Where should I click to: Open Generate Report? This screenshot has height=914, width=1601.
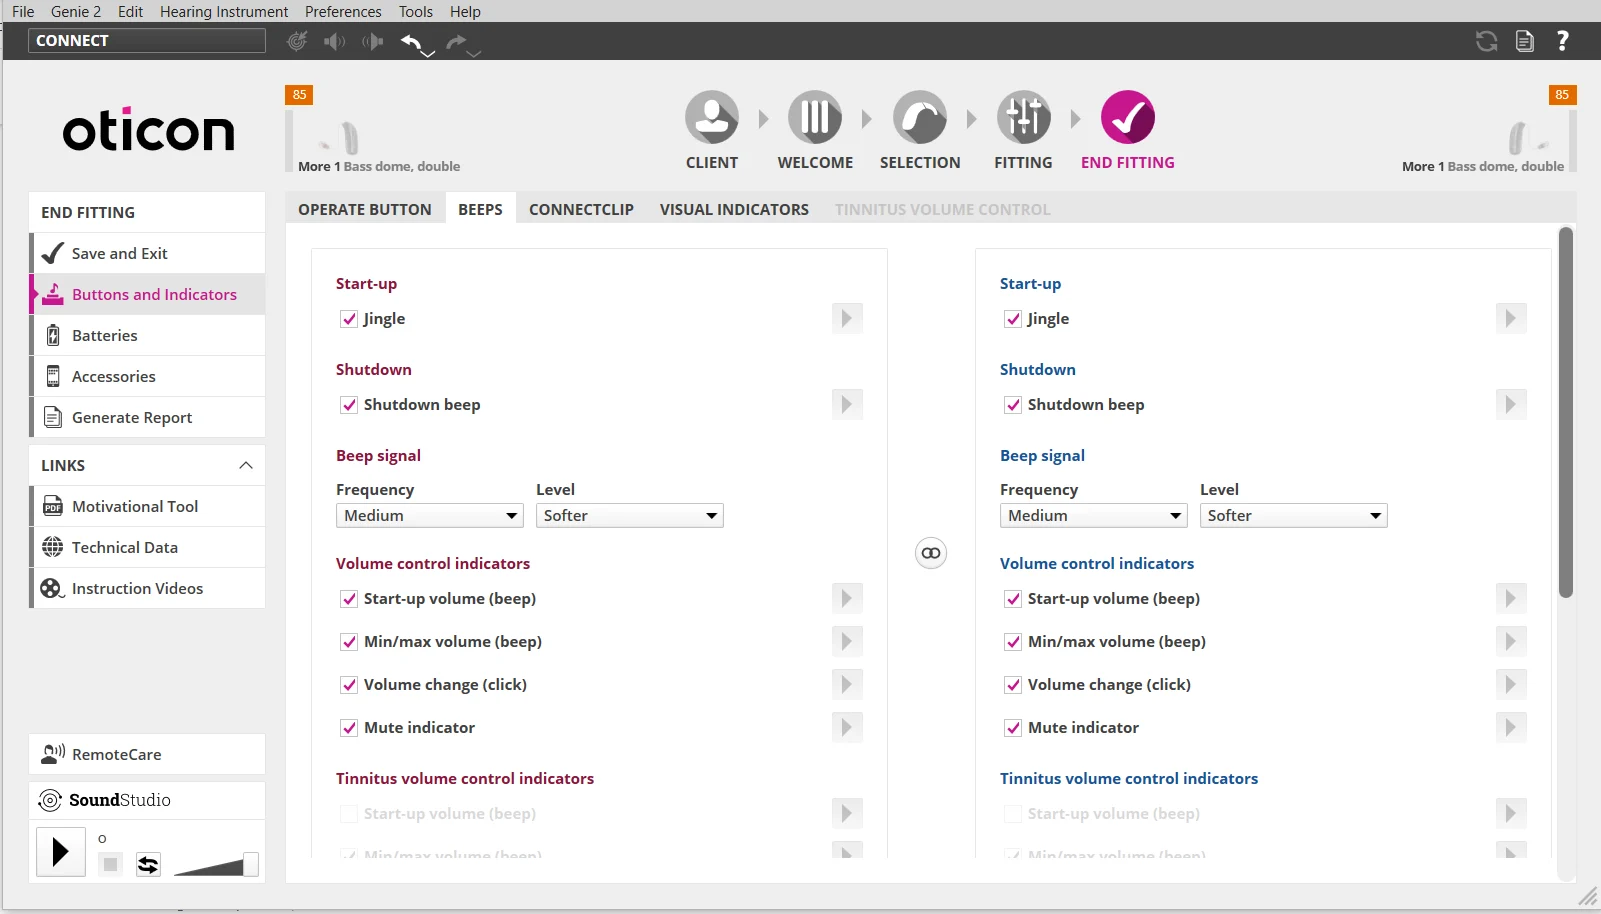148,418
